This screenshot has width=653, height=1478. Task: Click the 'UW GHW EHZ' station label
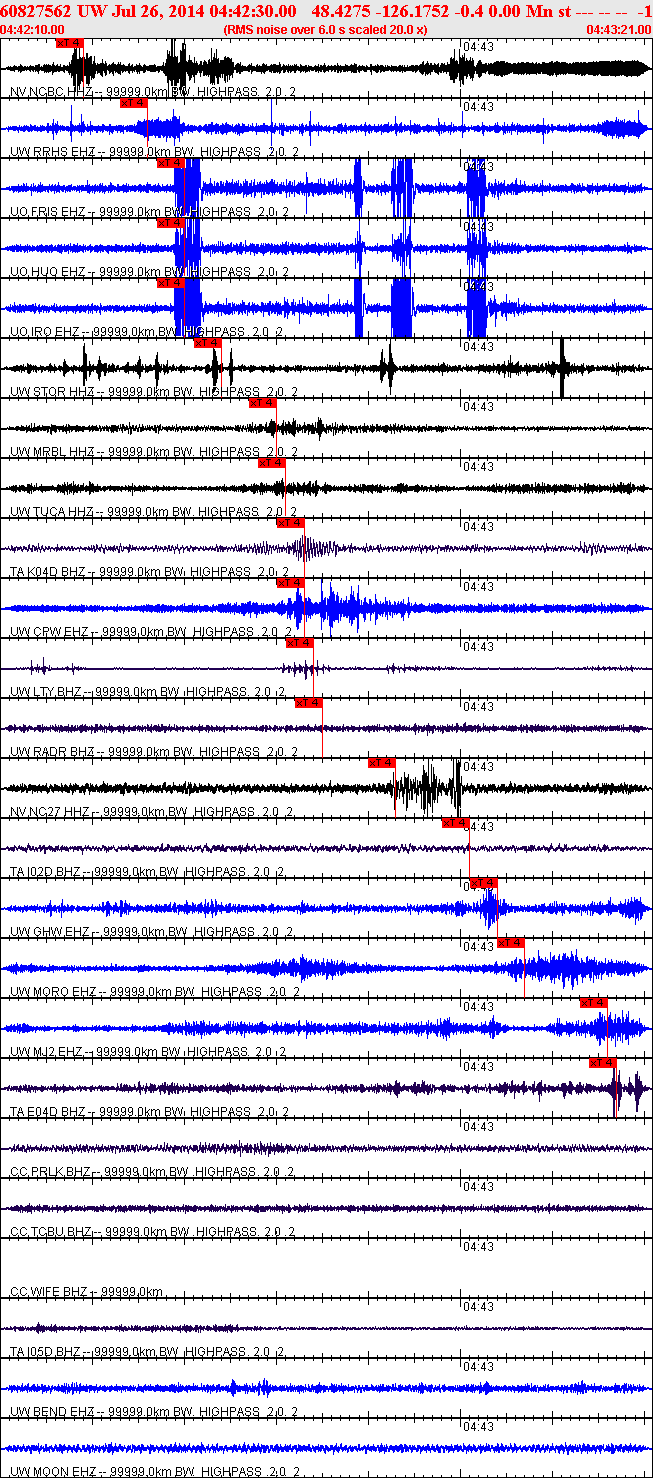point(49,932)
